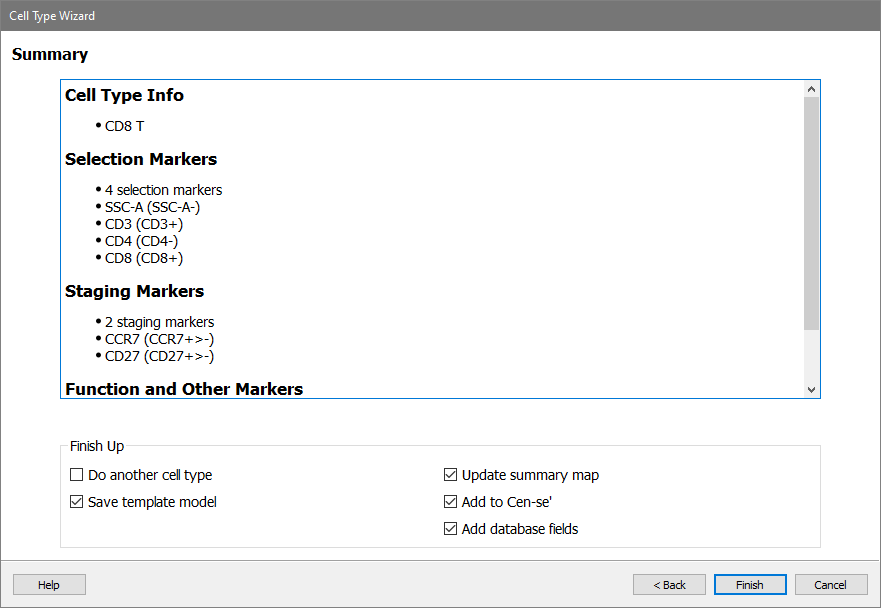Click the Function and Other Markers heading
This screenshot has height=608, width=881.
(x=184, y=389)
